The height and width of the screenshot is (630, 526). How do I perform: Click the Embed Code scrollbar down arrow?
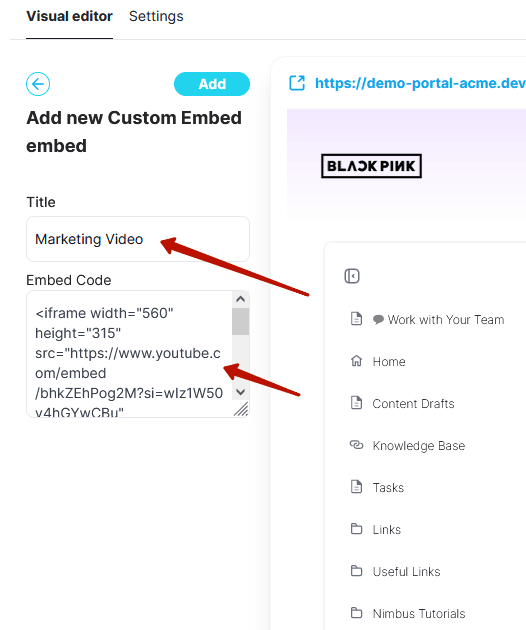click(x=241, y=392)
